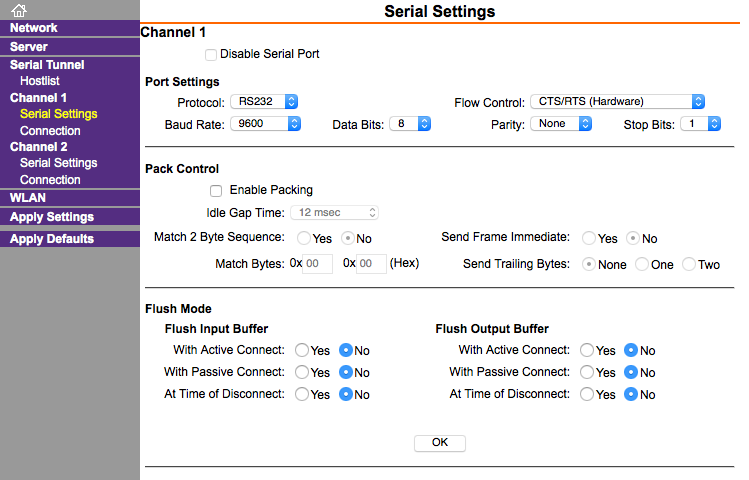Open the Protocol dropdown
Screen dimensions: 749x480
coord(264,101)
